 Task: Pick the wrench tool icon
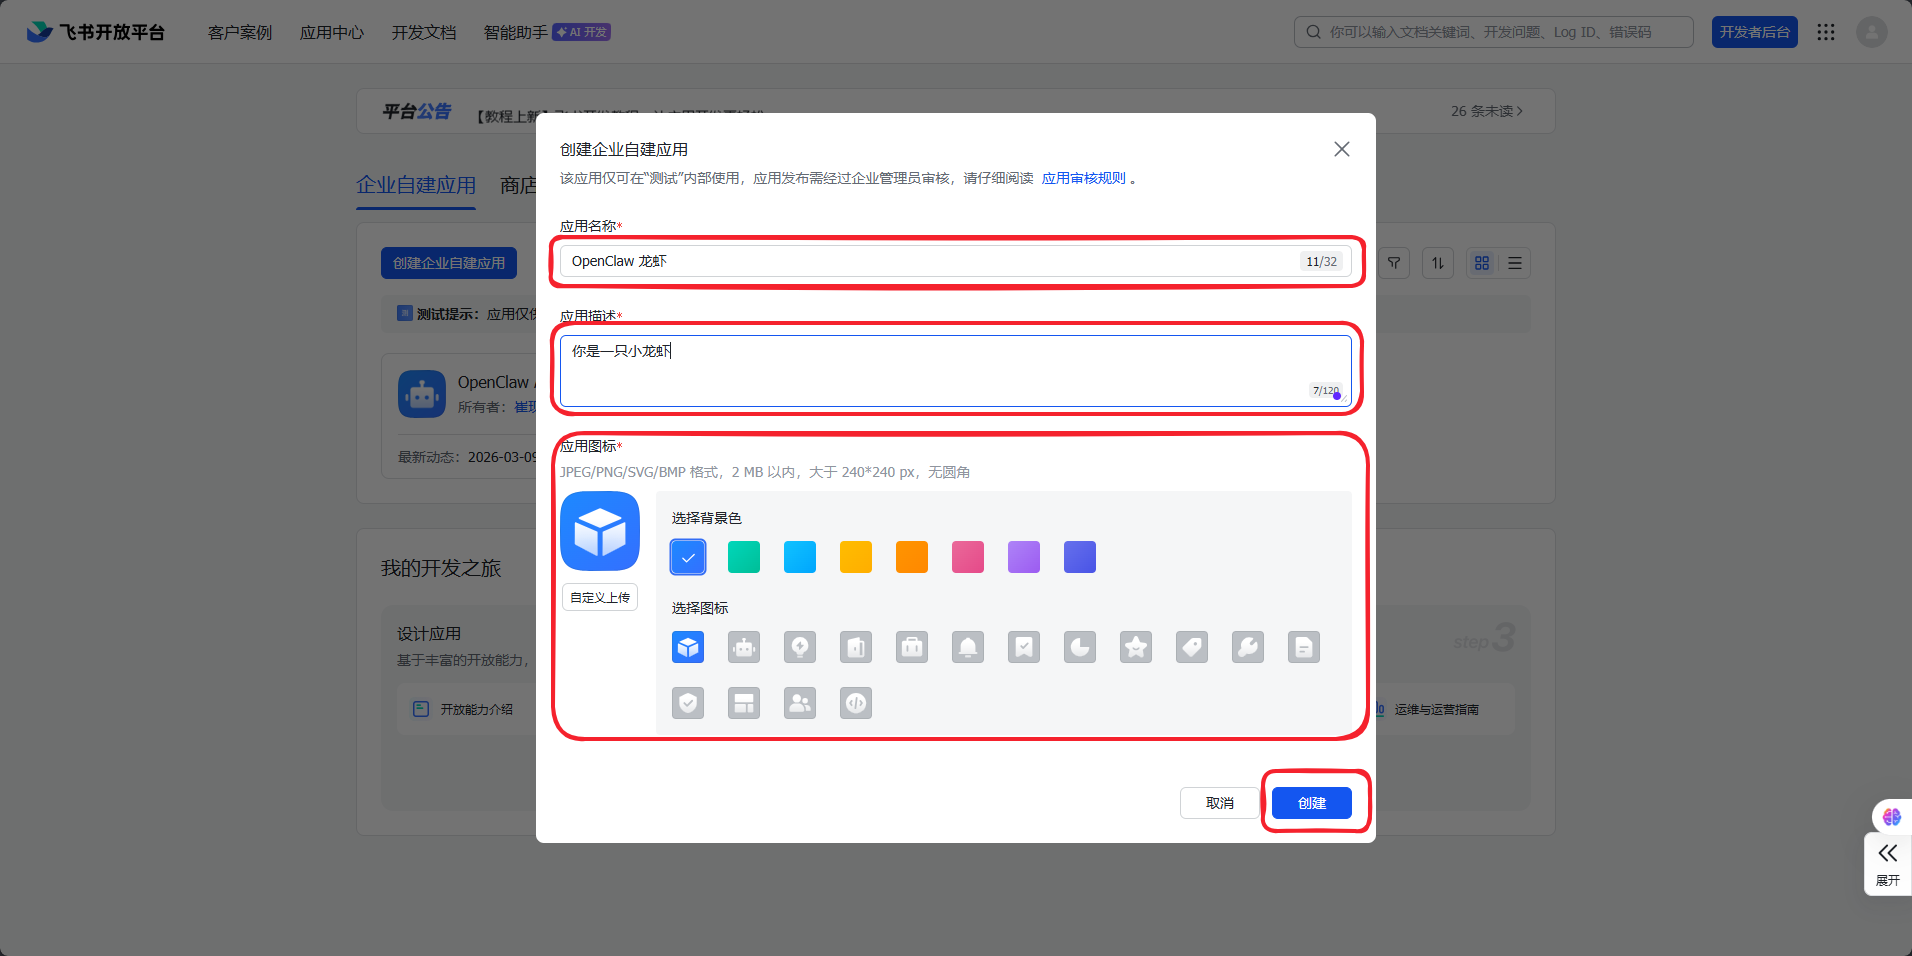[x=1248, y=648]
